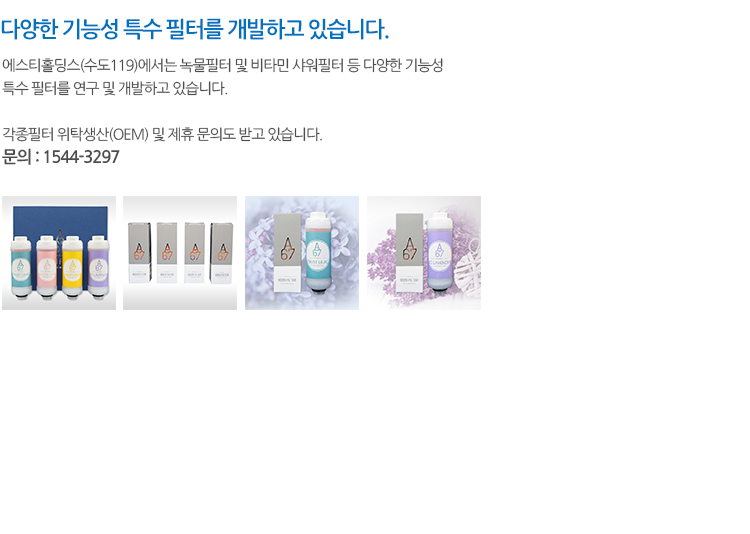This screenshot has width=750, height=534.
Task: Click the third gray A67 box from left
Action: tap(195, 253)
